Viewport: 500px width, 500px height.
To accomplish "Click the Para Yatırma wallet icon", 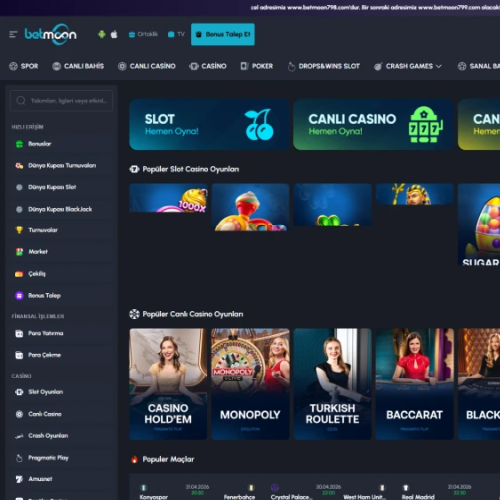I will pos(19,333).
